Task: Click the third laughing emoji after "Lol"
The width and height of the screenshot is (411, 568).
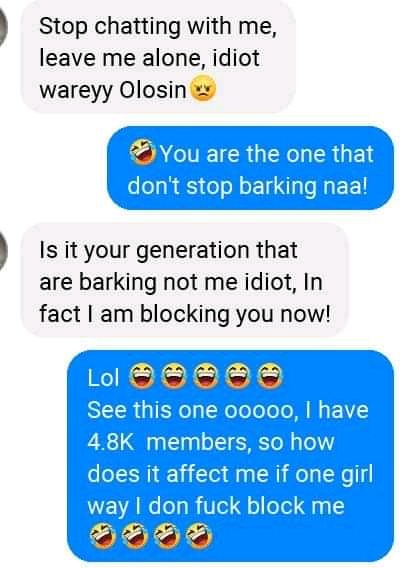Action: 206,377
